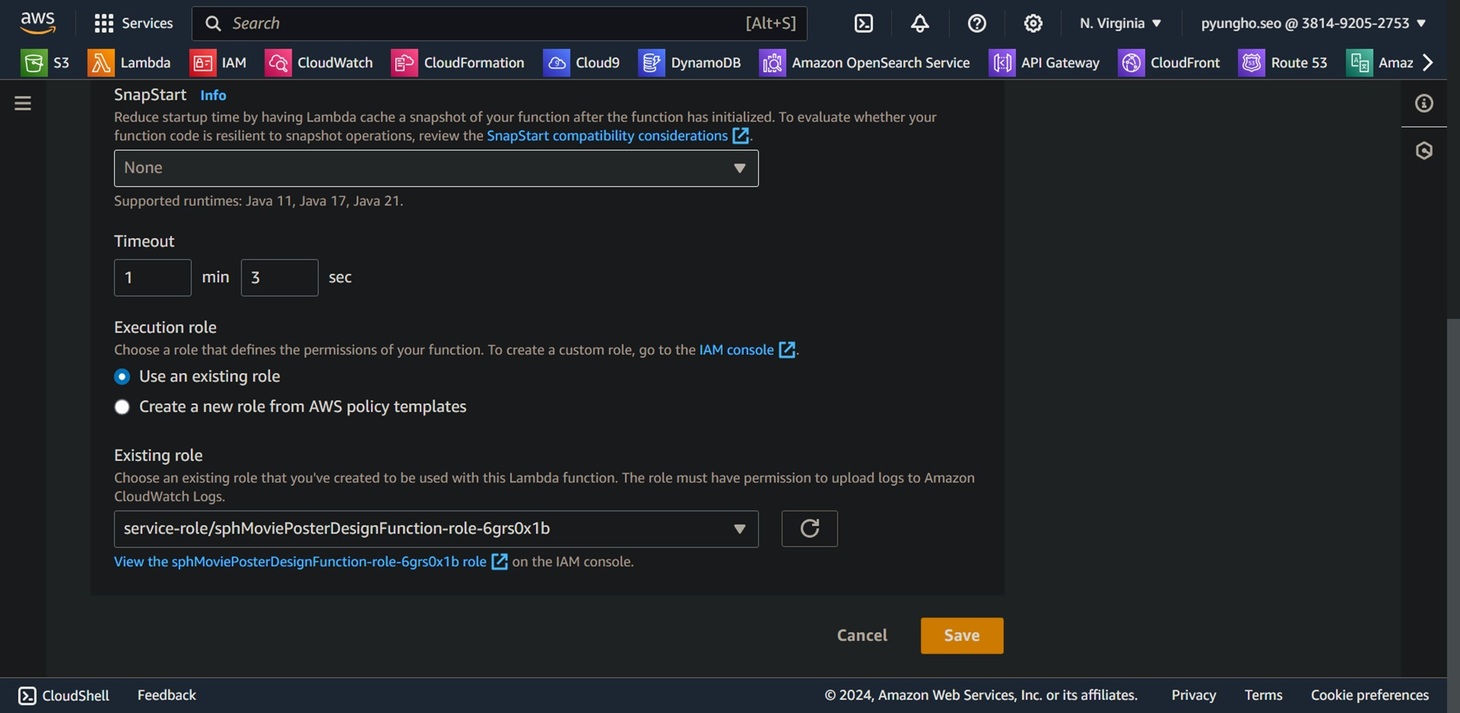
Task: Open the Existing role dropdown
Action: point(436,529)
